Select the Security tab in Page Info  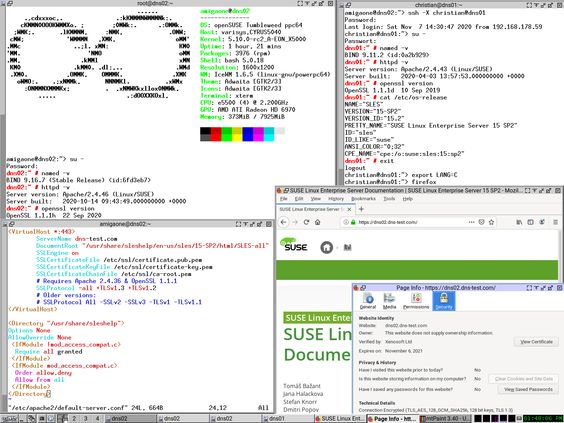pyautogui.click(x=444, y=301)
